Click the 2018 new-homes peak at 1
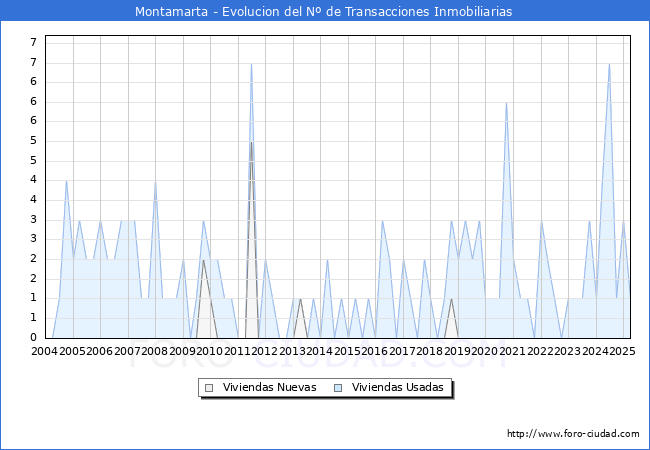Viewport: 650px width, 450px height. (451, 299)
